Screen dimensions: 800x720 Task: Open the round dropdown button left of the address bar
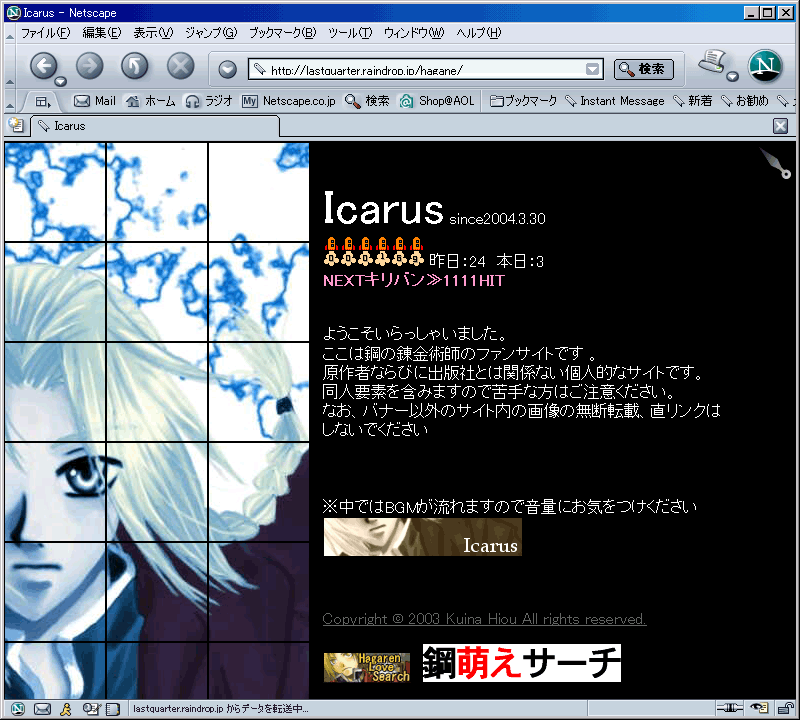point(228,69)
